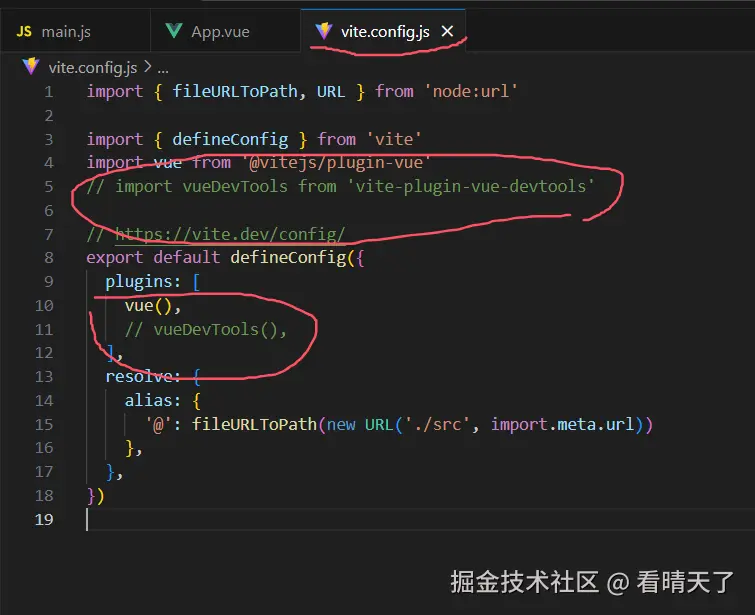Click the './src' string on line 15
Screen dimensions: 755x615
pyautogui.click(x=437, y=424)
